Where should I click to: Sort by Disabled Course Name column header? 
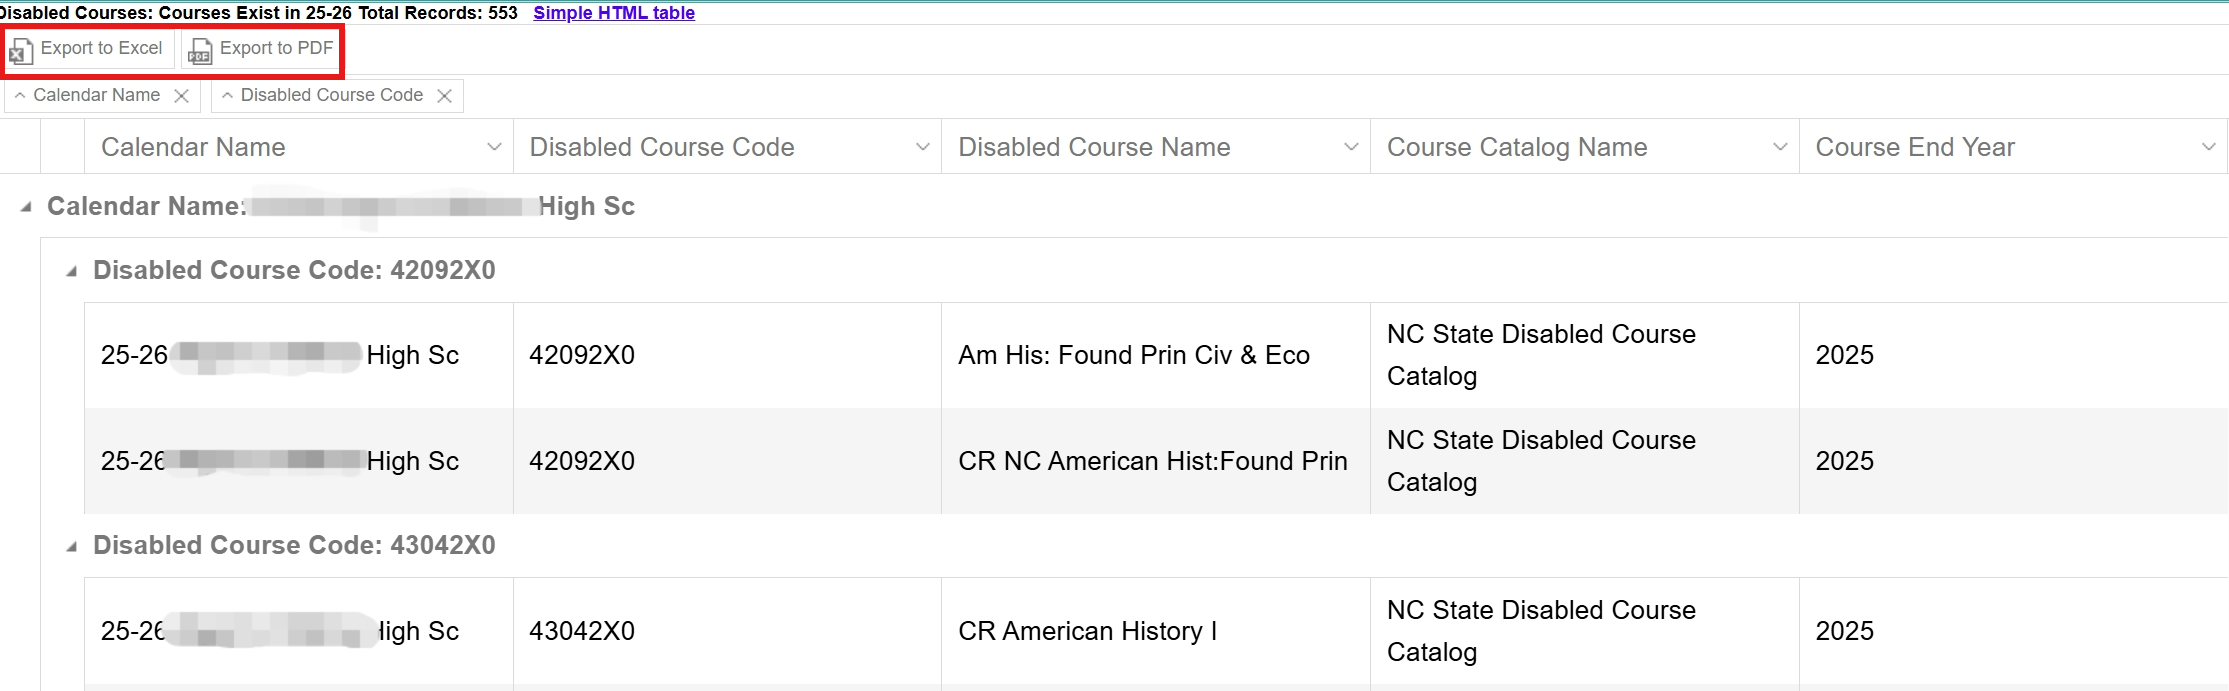(1094, 147)
